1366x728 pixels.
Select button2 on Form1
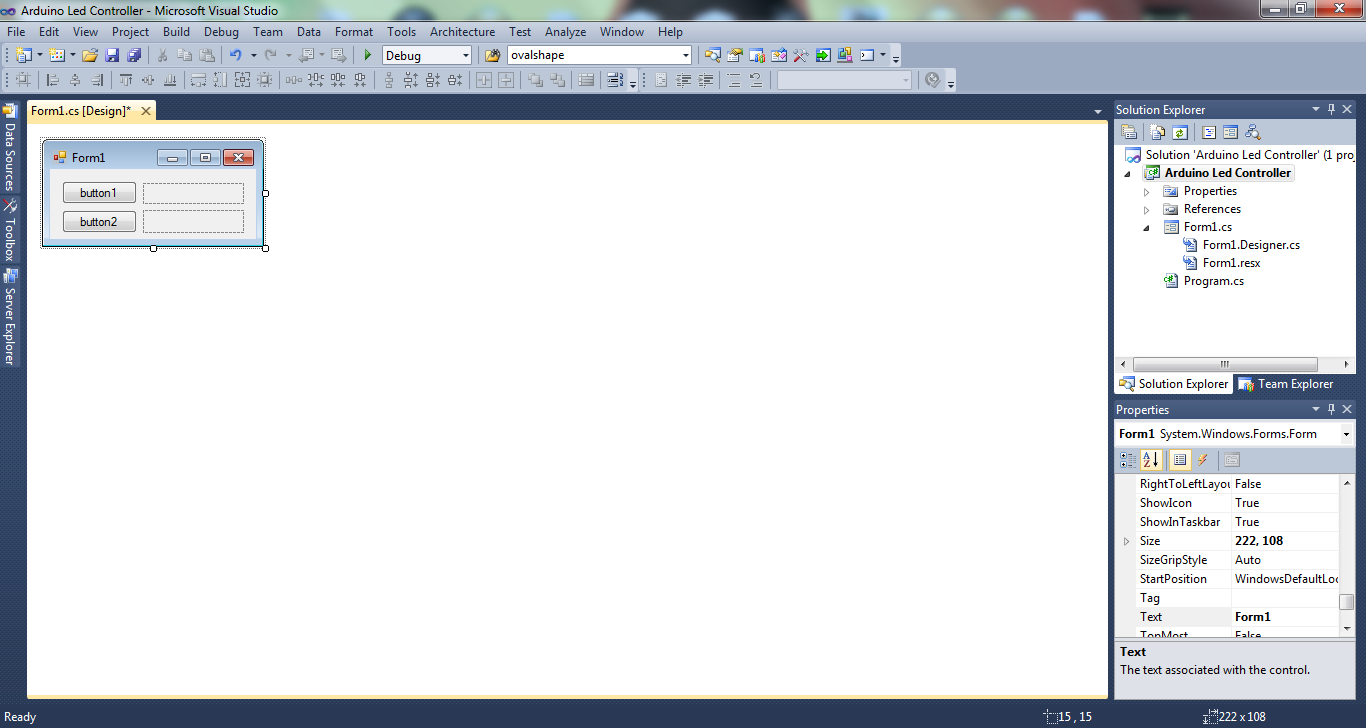pyautogui.click(x=99, y=222)
